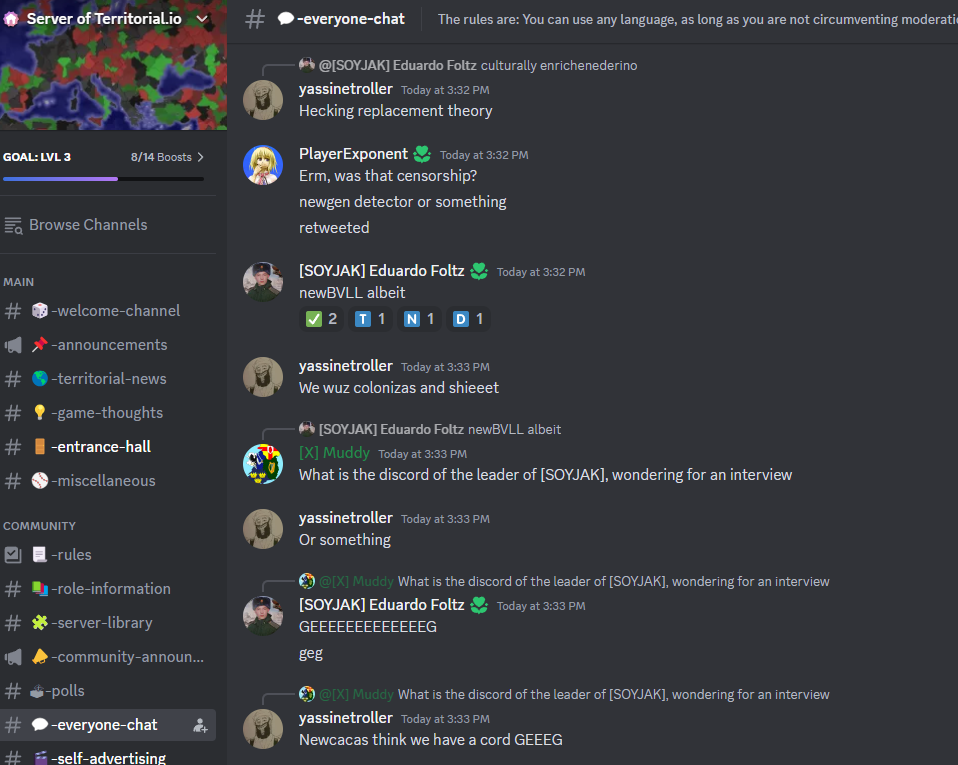Click the yassinetroller username on first message
The image size is (958, 765).
[346, 89]
